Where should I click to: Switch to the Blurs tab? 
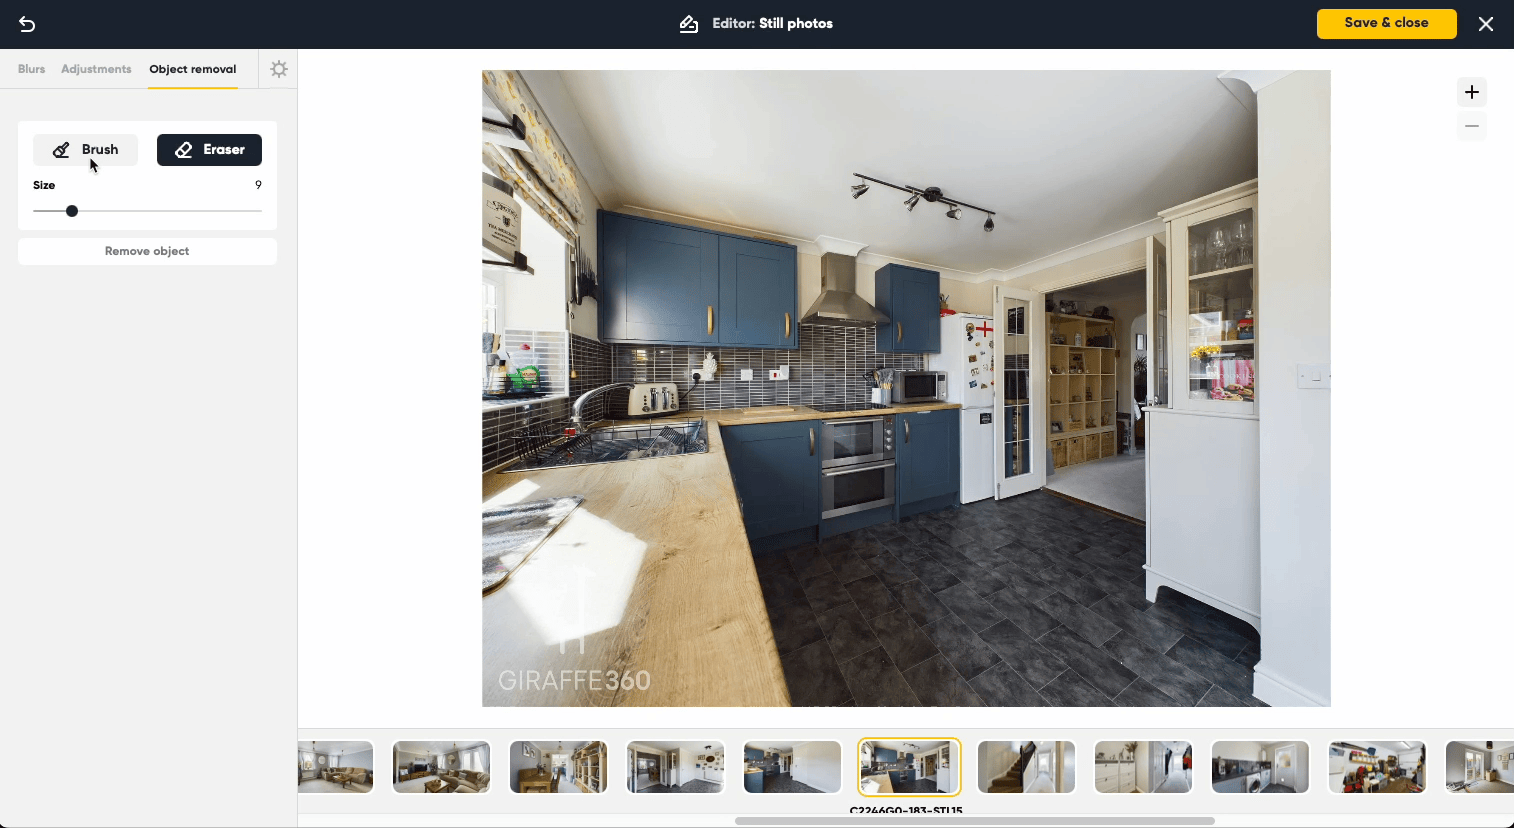point(31,69)
